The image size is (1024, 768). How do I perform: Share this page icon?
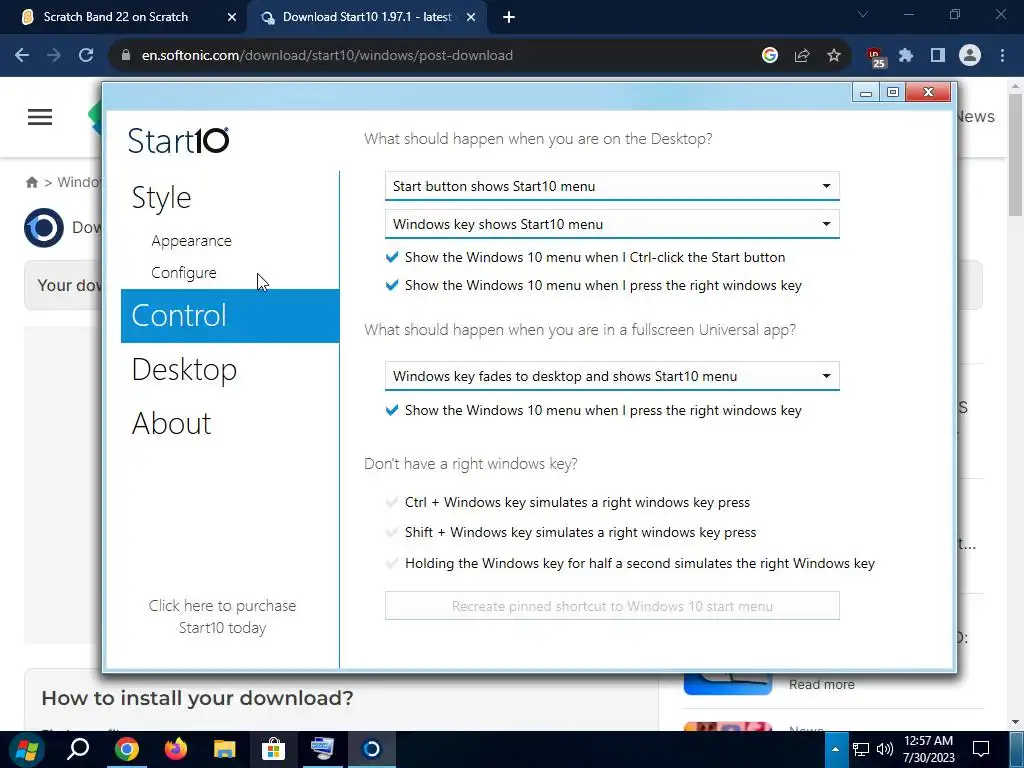(802, 56)
